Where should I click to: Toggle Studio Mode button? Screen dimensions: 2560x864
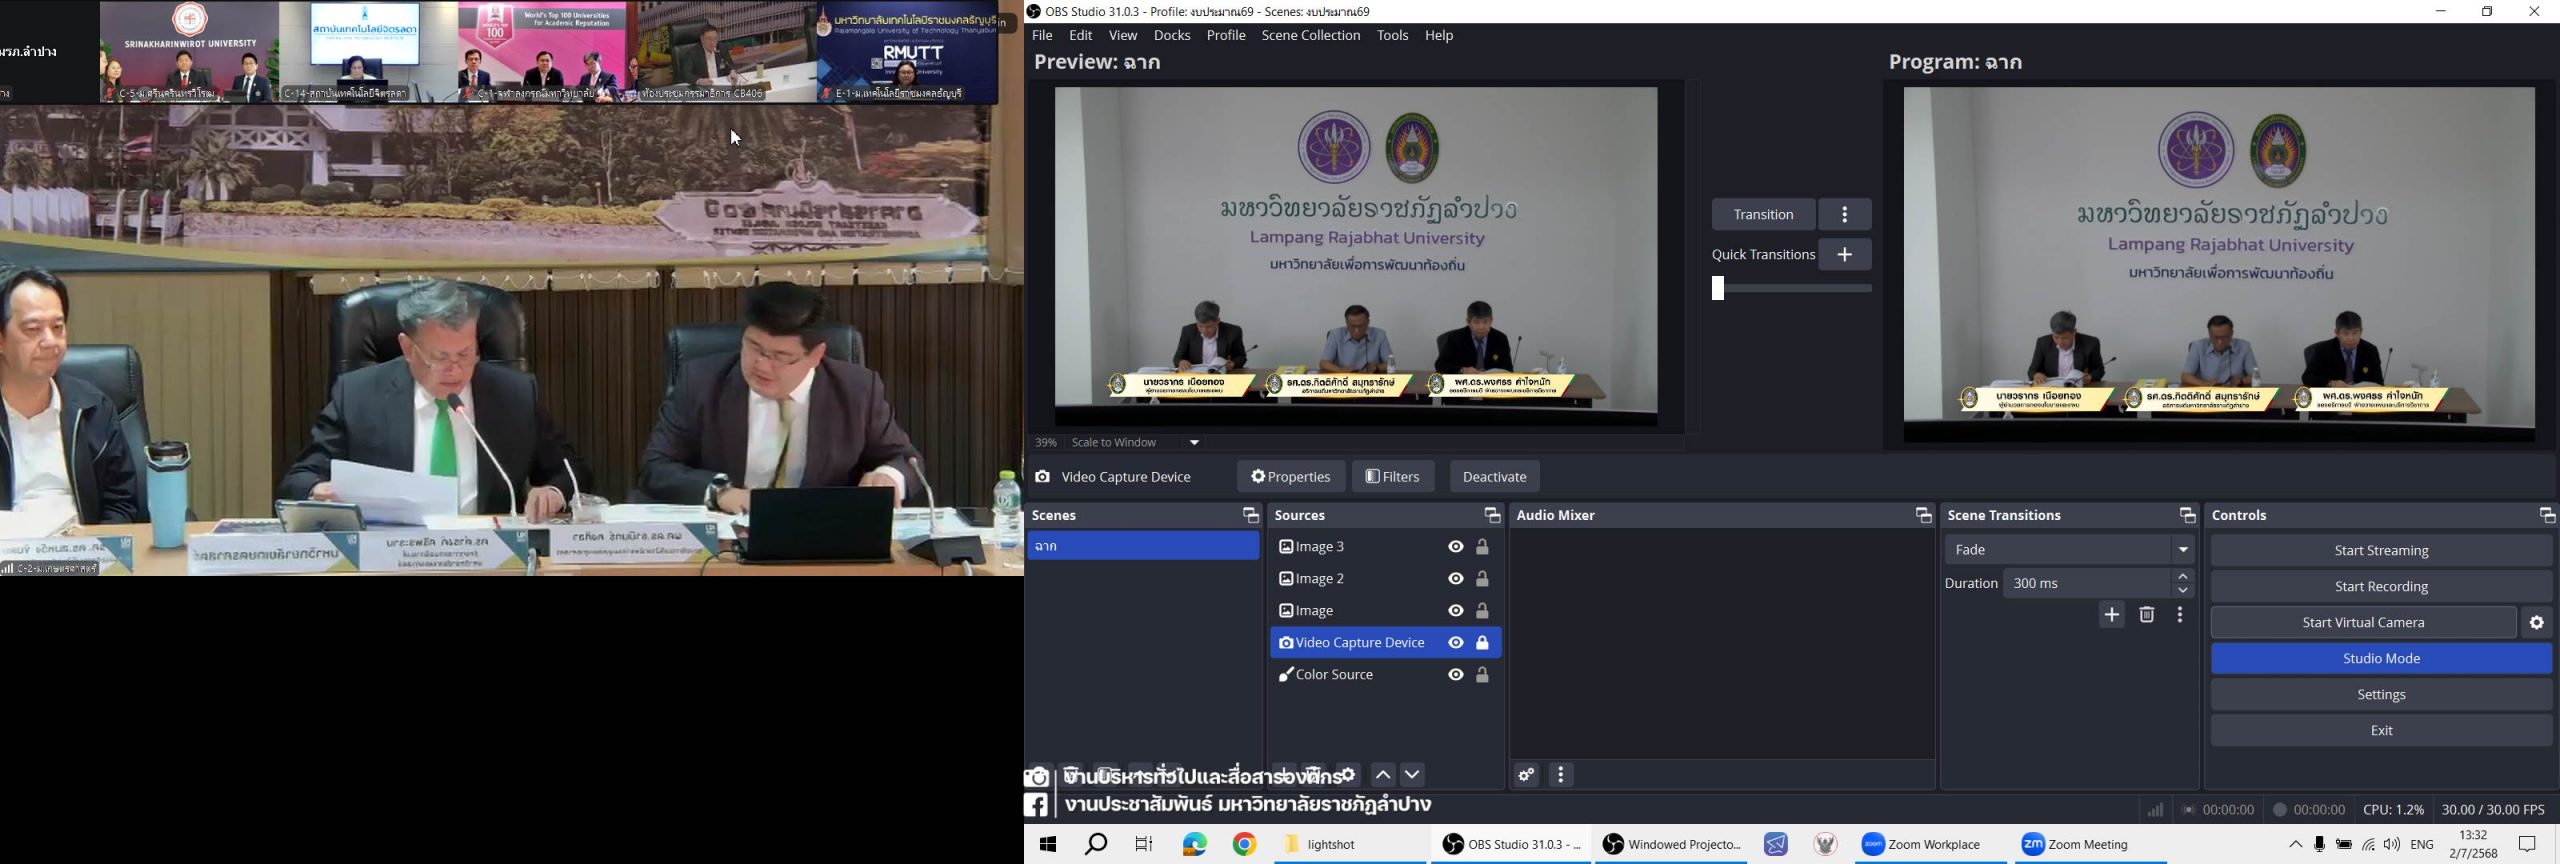point(2381,659)
